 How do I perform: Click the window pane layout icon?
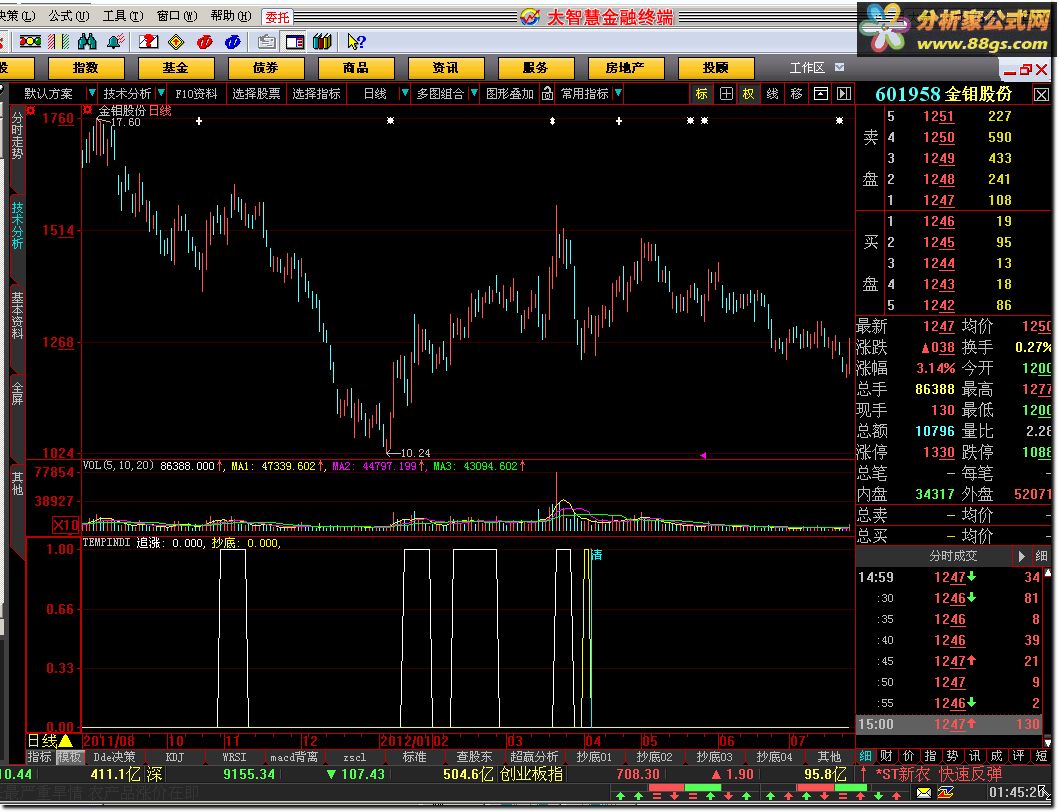pos(821,93)
